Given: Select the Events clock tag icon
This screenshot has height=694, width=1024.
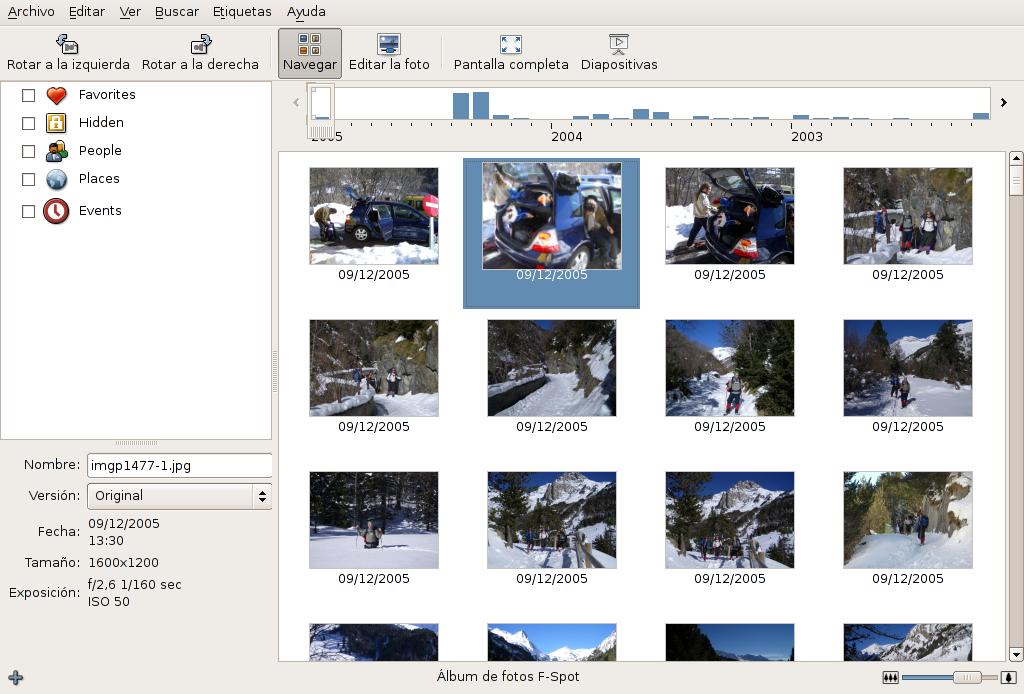Looking at the screenshot, I should coord(56,211).
